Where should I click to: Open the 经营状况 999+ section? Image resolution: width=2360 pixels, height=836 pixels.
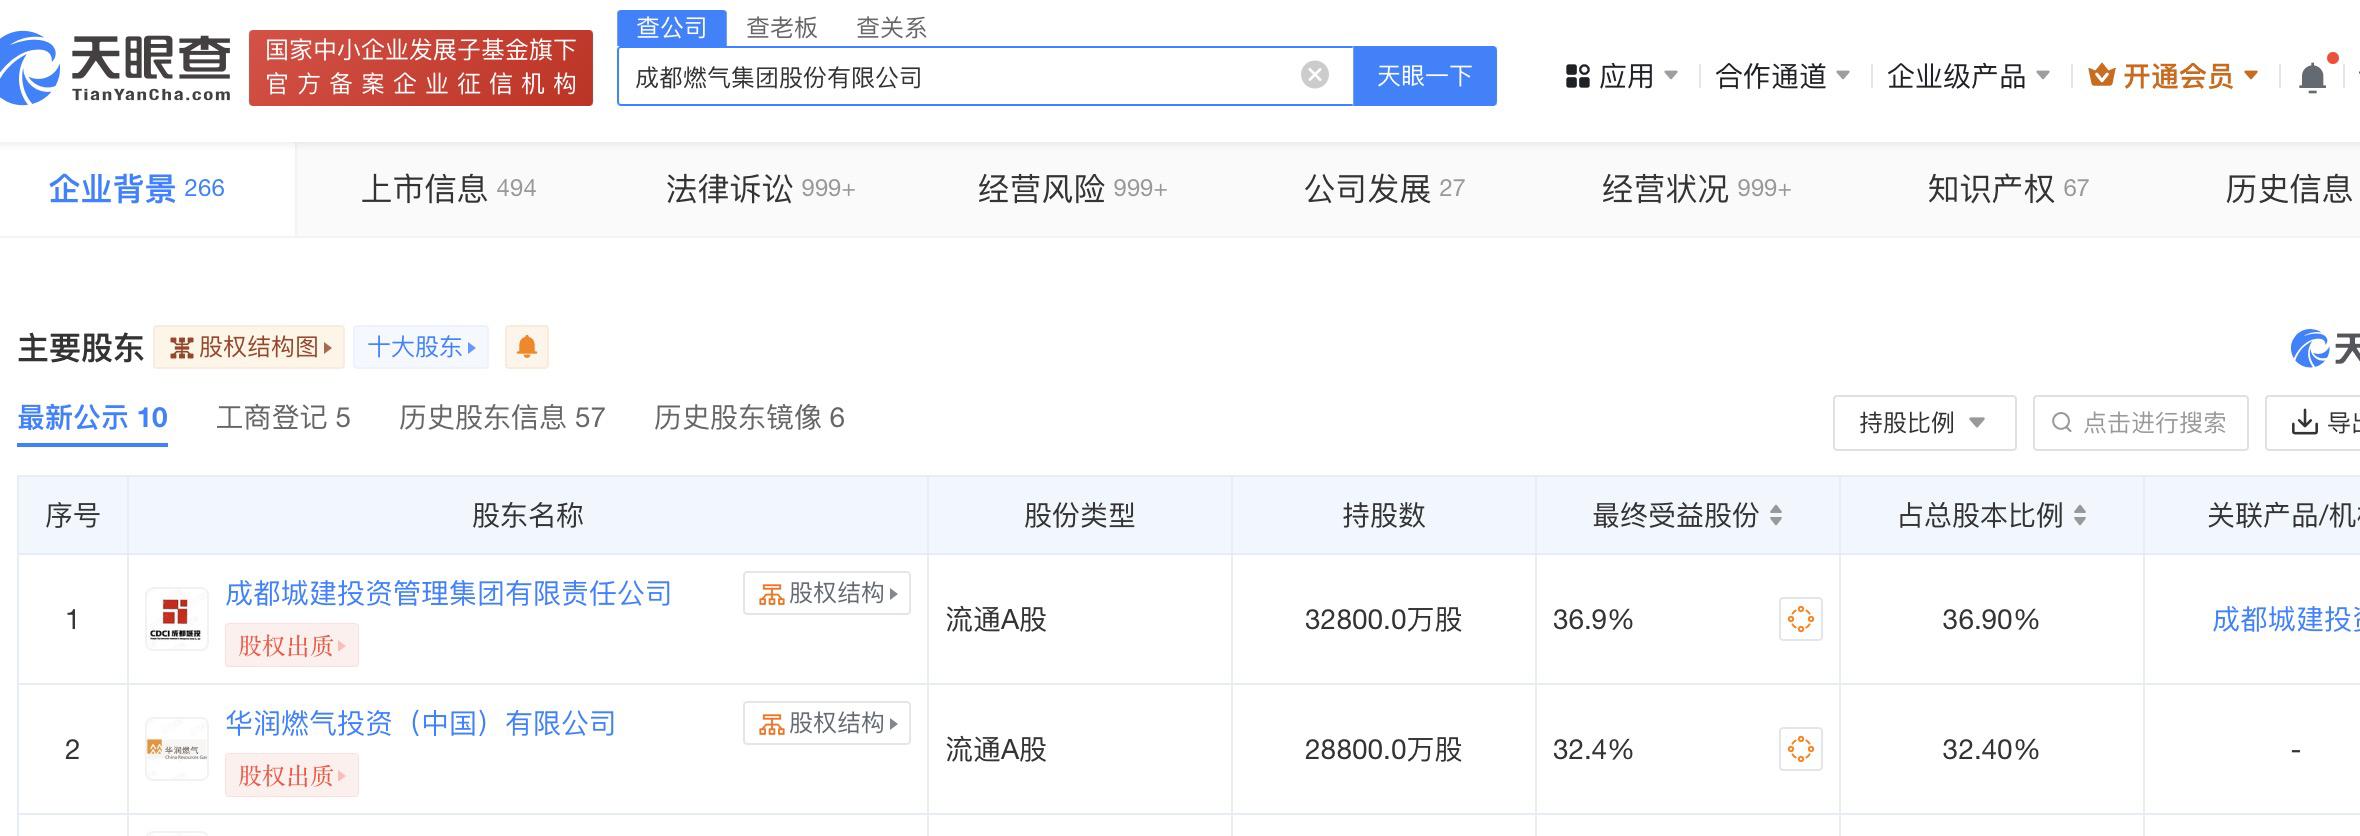(x=1696, y=189)
